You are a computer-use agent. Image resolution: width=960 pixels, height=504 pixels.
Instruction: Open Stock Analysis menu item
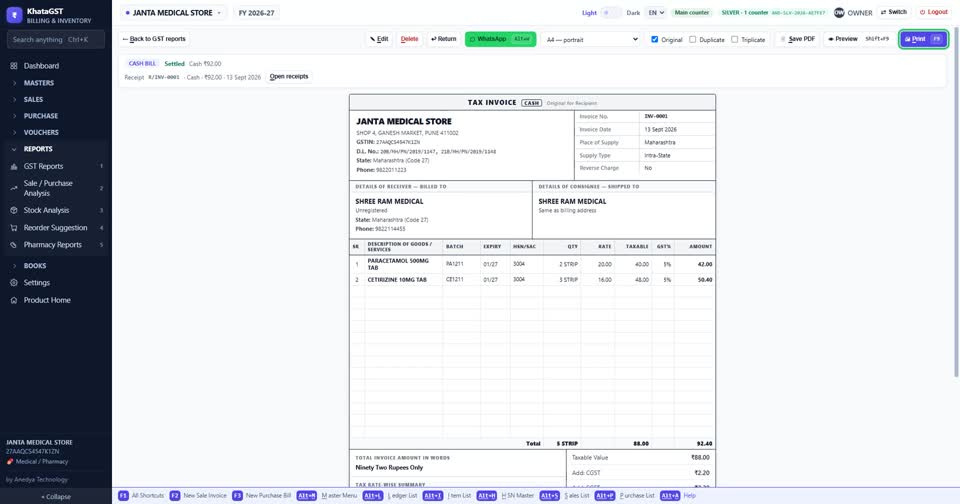tap(55, 210)
